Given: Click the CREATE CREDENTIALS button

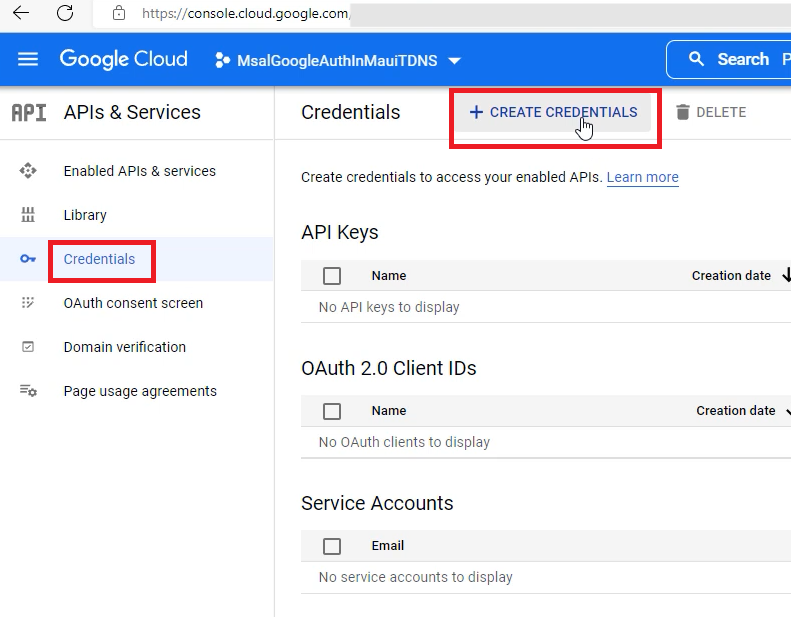Looking at the screenshot, I should coord(553,112).
